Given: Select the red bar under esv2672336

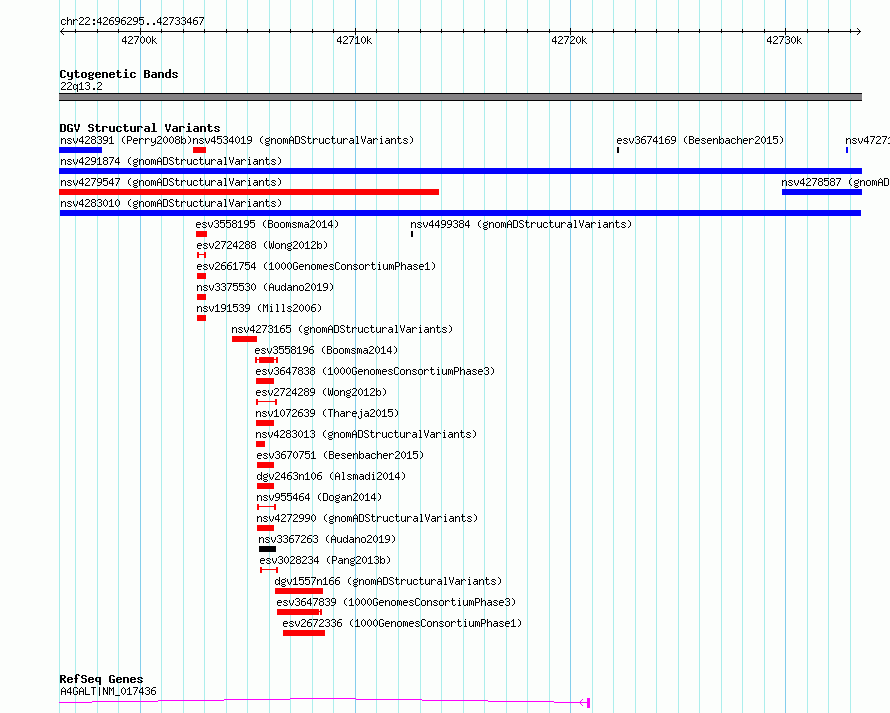Looking at the screenshot, I should click(x=304, y=633).
